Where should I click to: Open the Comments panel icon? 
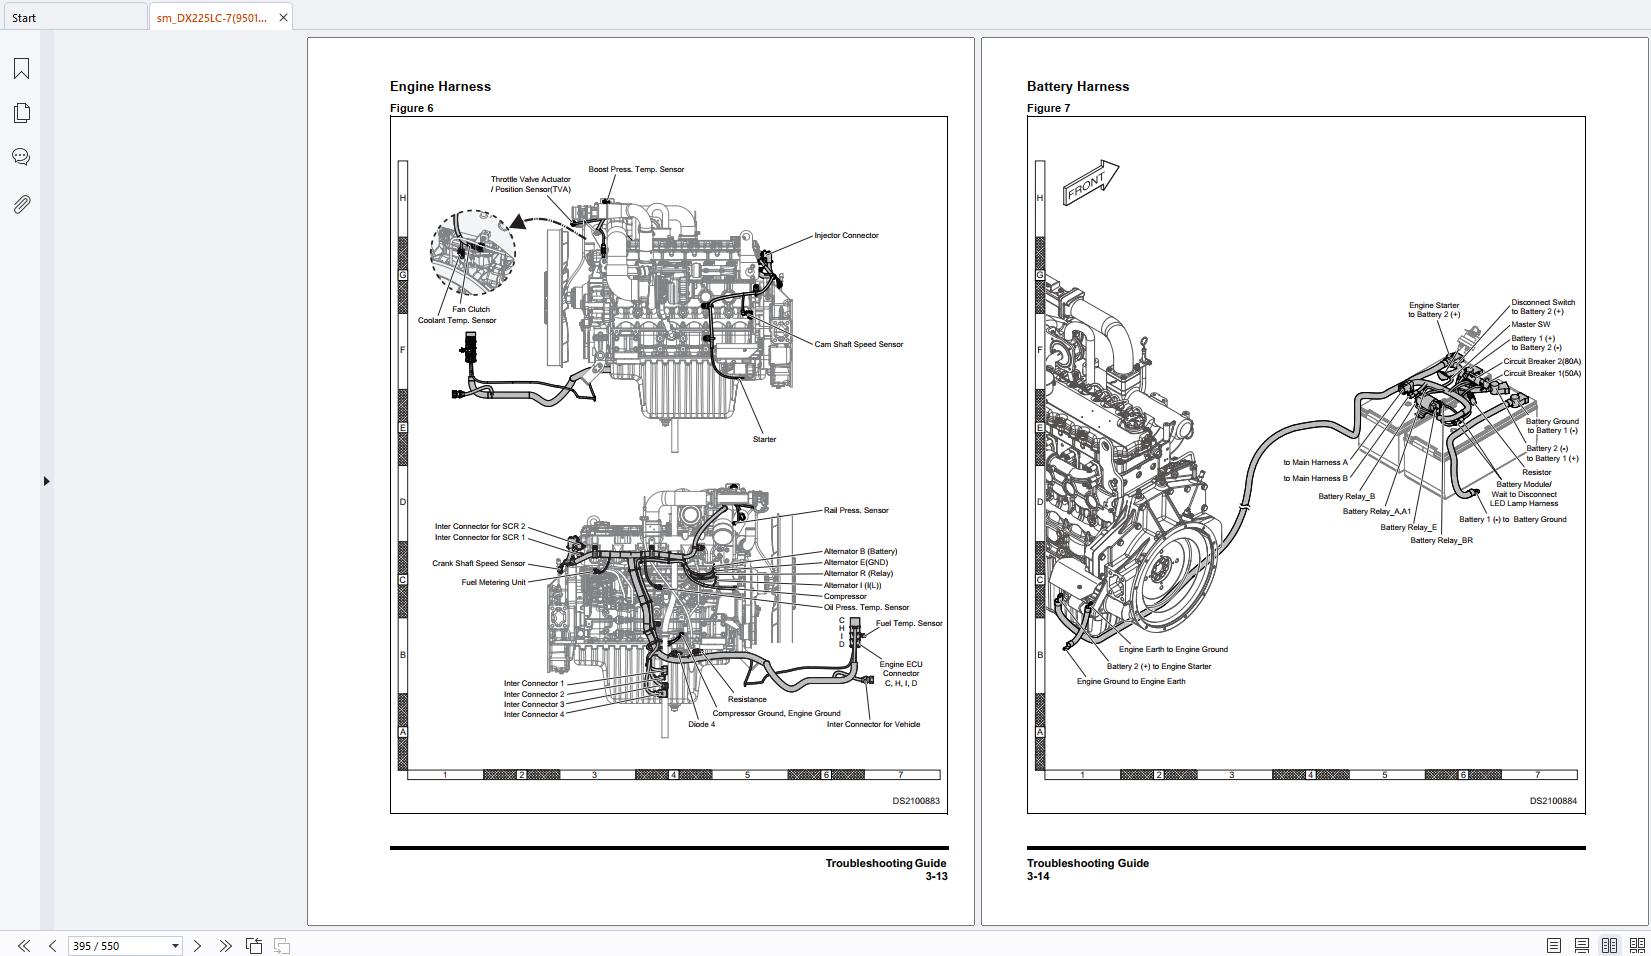coord(21,157)
